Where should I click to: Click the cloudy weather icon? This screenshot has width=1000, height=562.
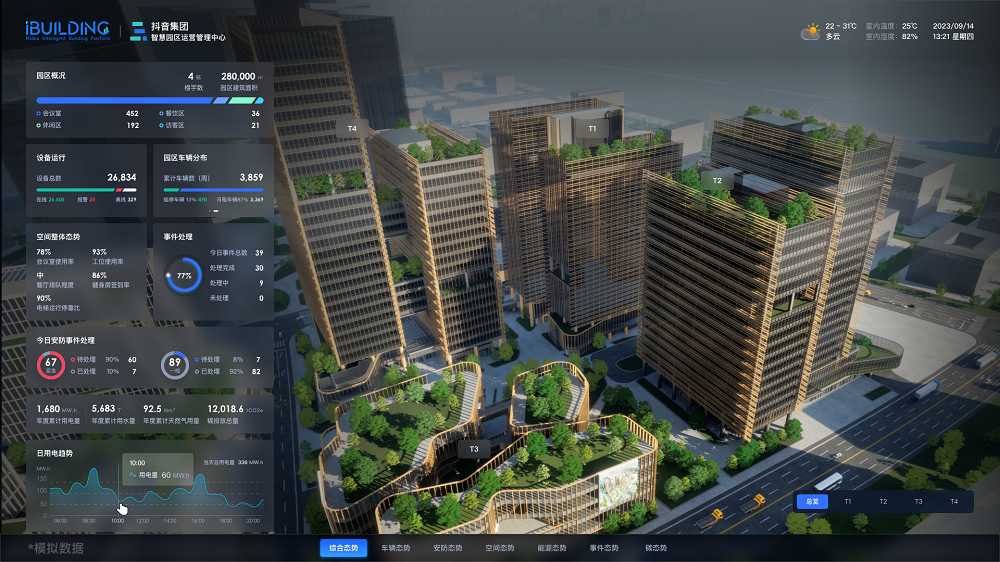point(810,31)
